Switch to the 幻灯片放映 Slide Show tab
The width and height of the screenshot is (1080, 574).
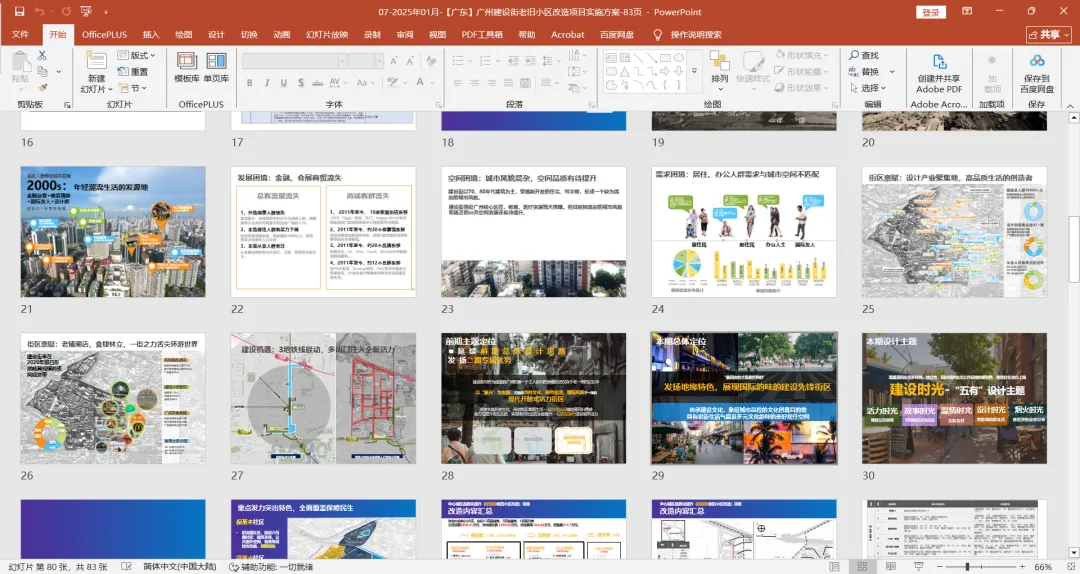(327, 34)
